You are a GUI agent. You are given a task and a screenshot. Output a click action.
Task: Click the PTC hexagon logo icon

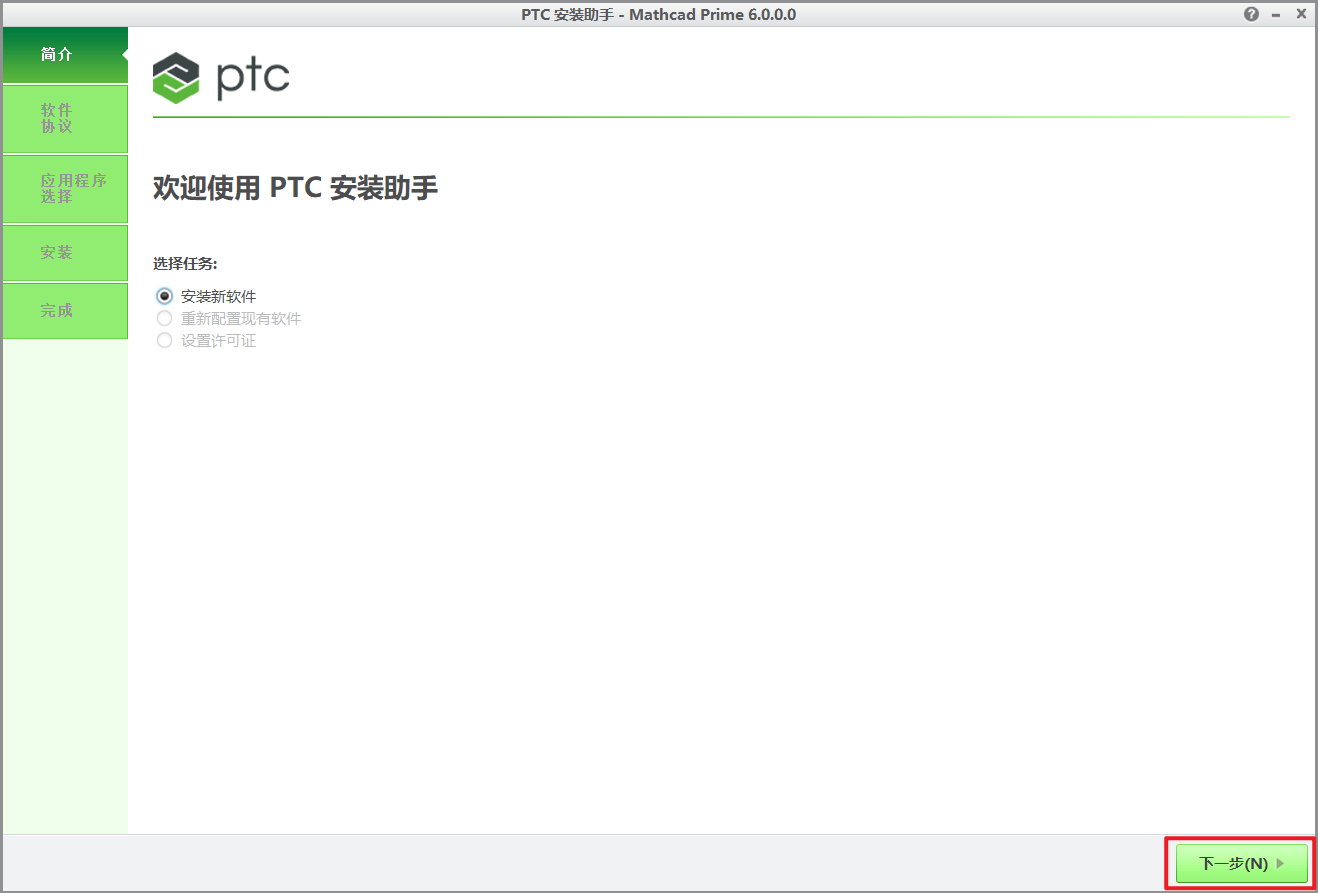point(176,78)
